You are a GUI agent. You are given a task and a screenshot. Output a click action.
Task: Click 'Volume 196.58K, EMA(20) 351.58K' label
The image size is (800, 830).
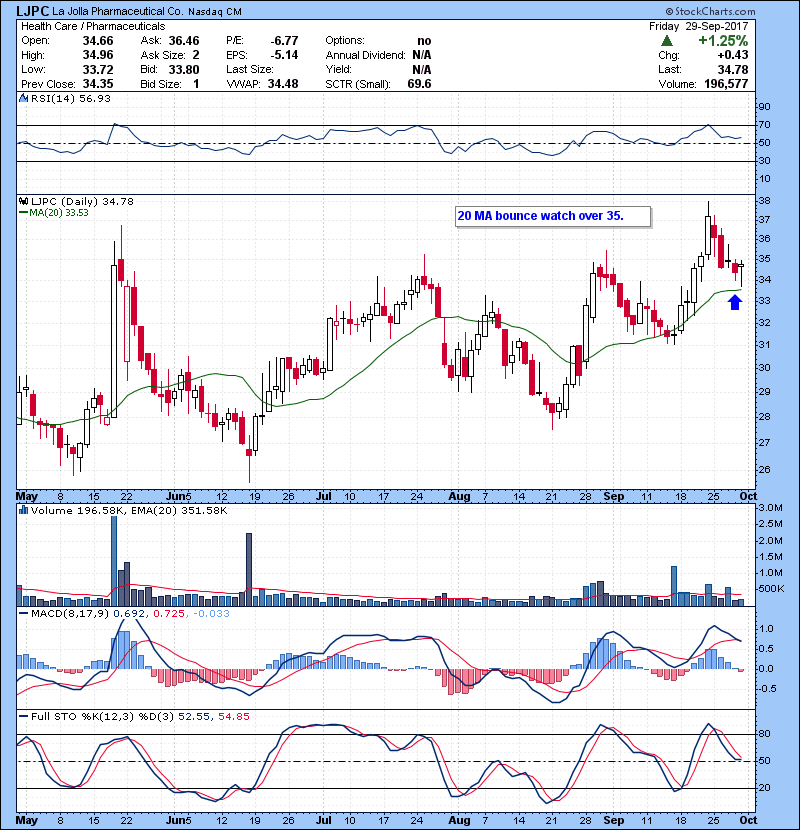pyautogui.click(x=129, y=510)
